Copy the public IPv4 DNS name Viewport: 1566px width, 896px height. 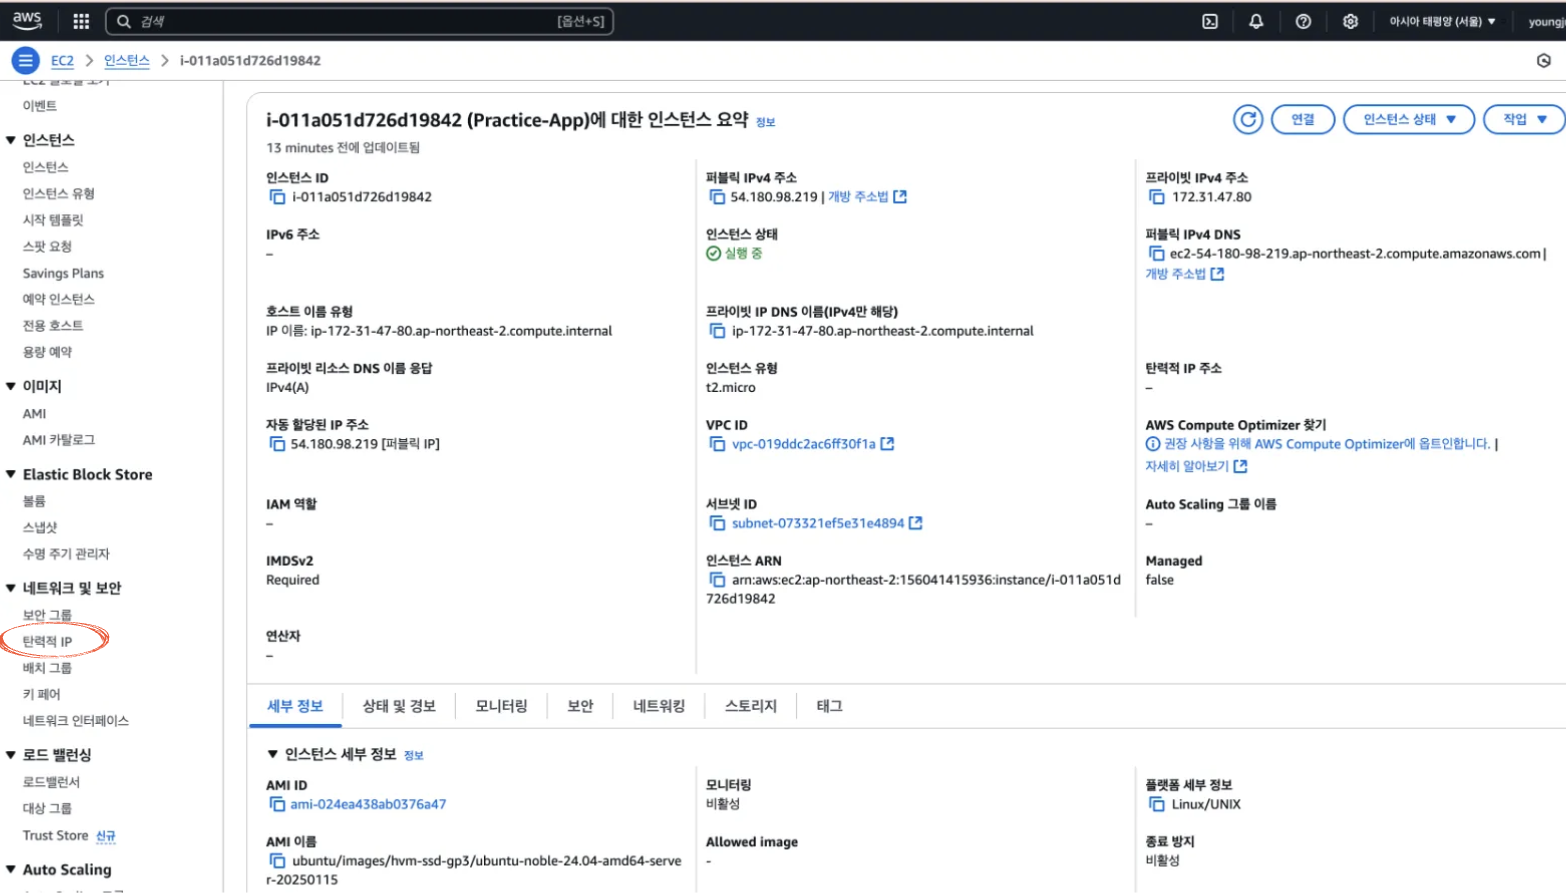pos(1157,254)
